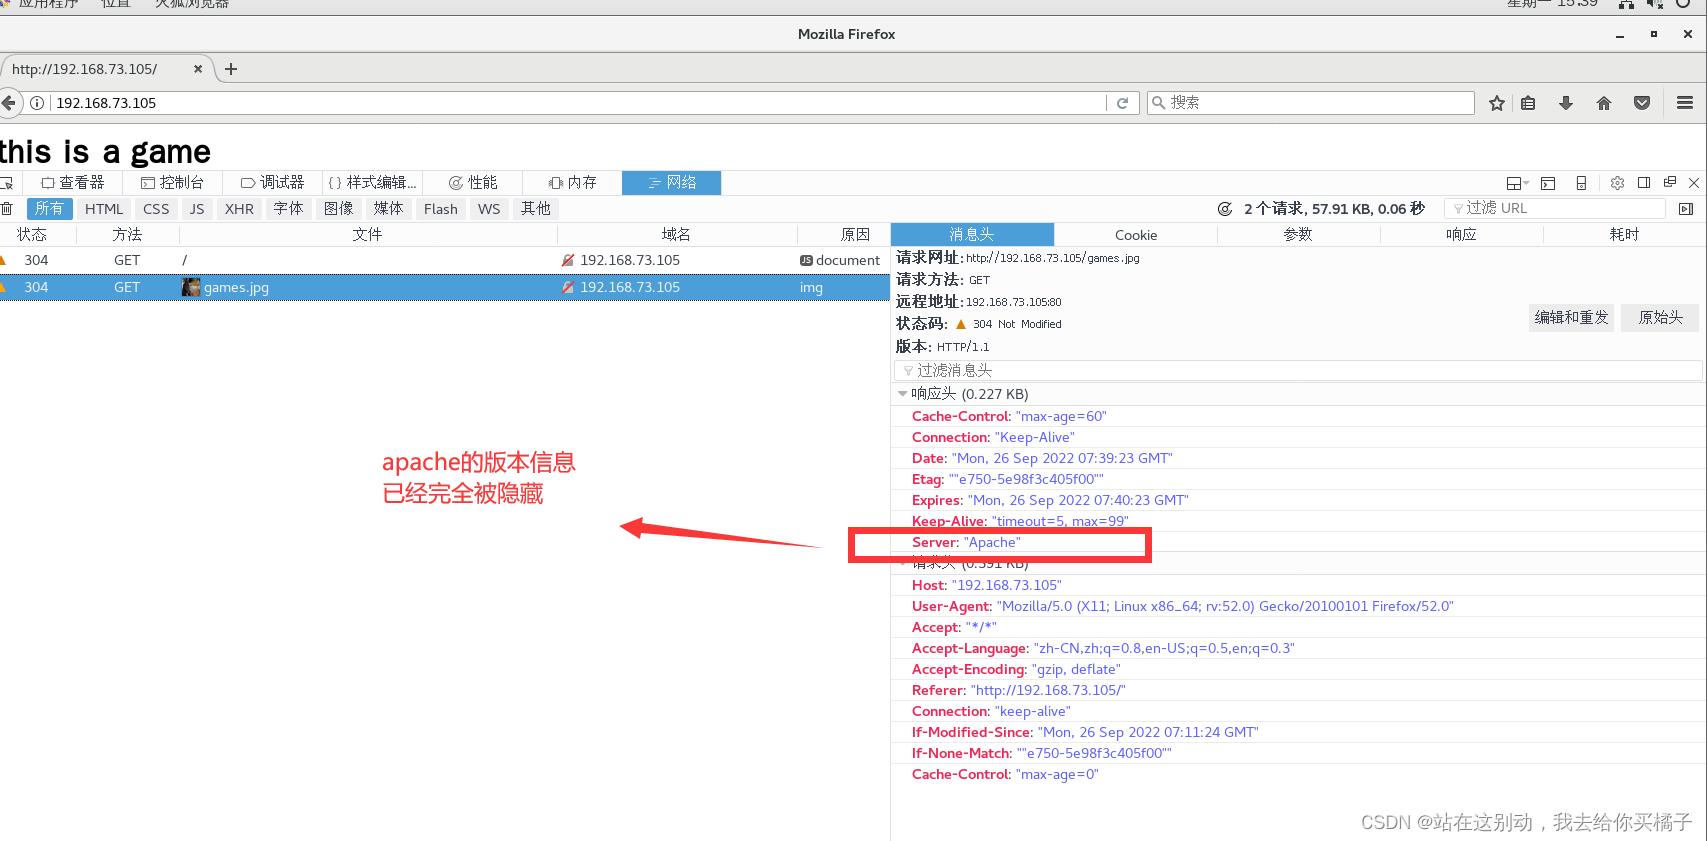This screenshot has height=841, width=1707.
Task: Activate the element picker icon in devtools
Action: tap(6, 183)
